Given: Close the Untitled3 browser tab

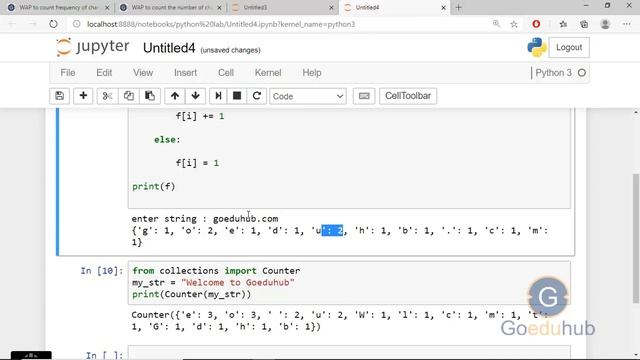Looking at the screenshot, I should coord(331,7).
